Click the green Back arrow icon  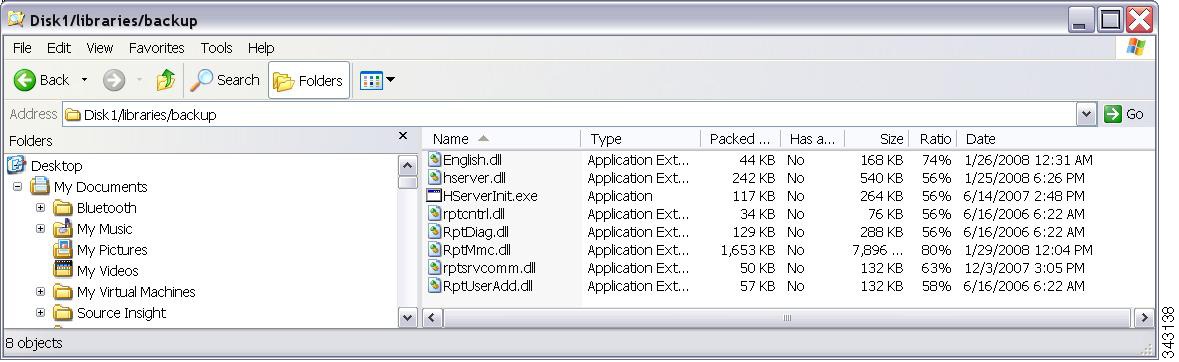[25, 80]
